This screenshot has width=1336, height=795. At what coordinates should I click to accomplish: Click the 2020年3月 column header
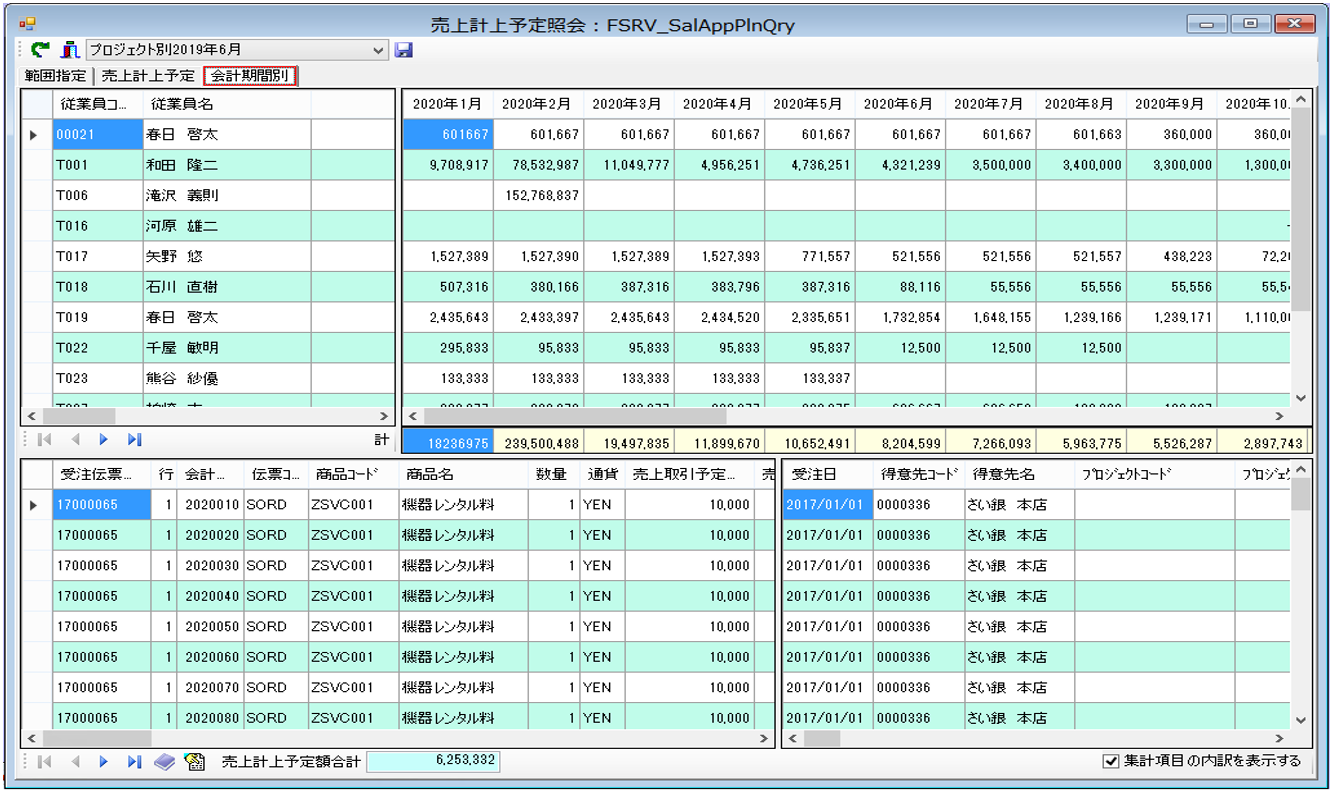pyautogui.click(x=629, y=104)
